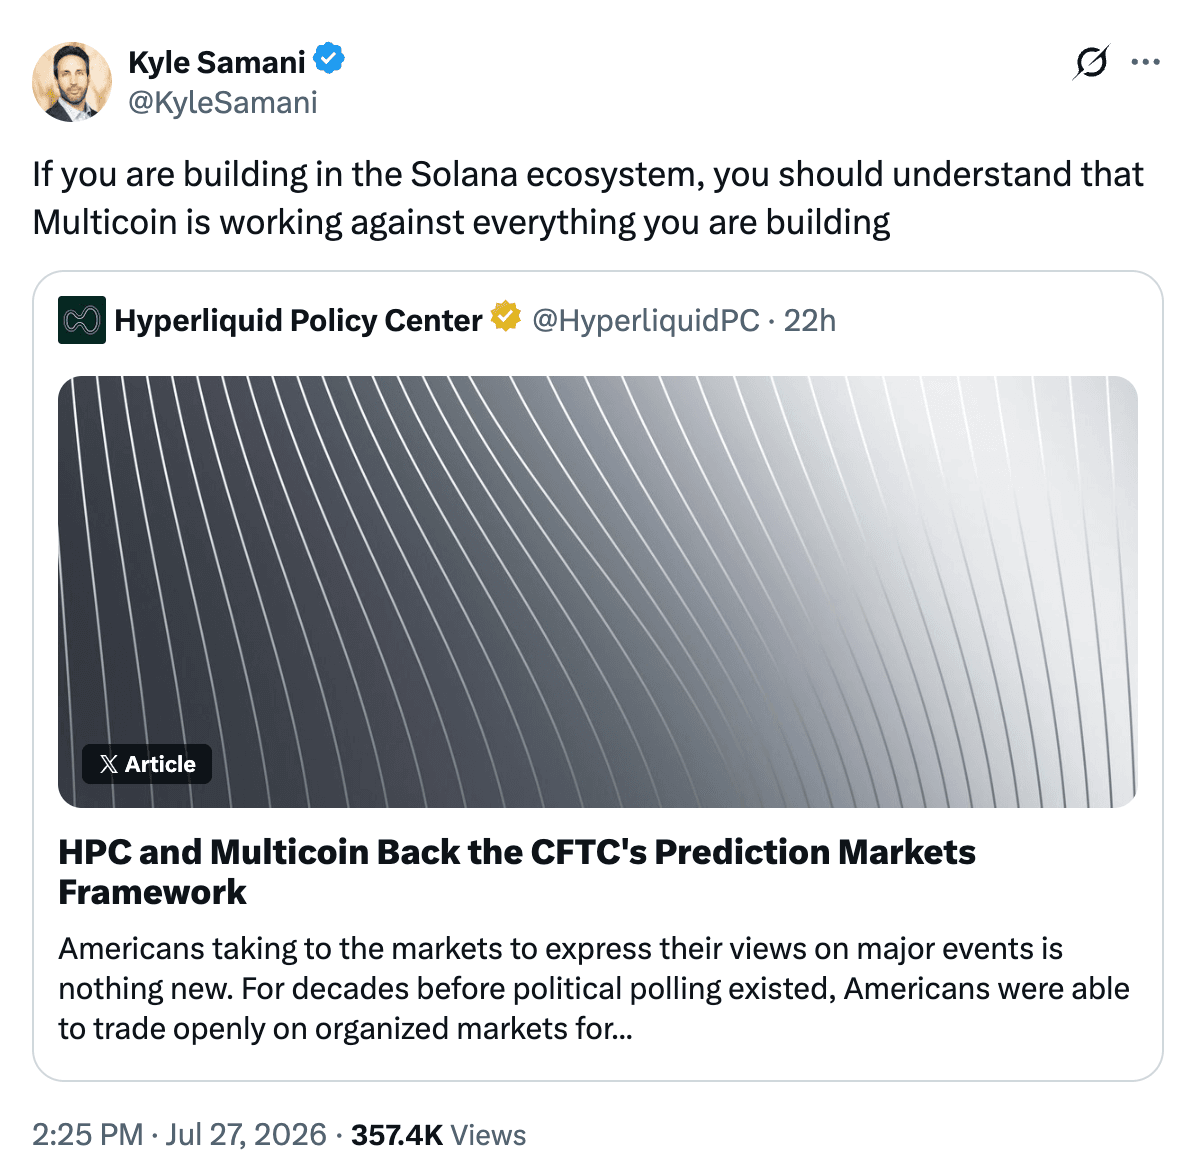Click the gold verified badge next to Hyperliquid Policy Center
The image size is (1184, 1176).
(506, 316)
